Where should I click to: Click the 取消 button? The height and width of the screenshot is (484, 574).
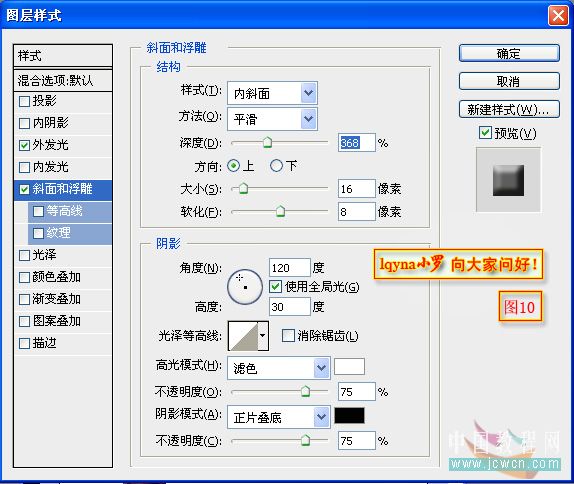point(509,81)
